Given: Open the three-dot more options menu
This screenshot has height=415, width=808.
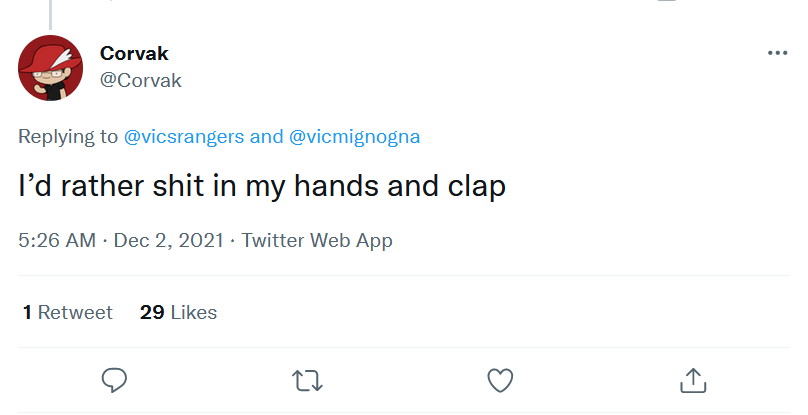Looking at the screenshot, I should pos(777,53).
